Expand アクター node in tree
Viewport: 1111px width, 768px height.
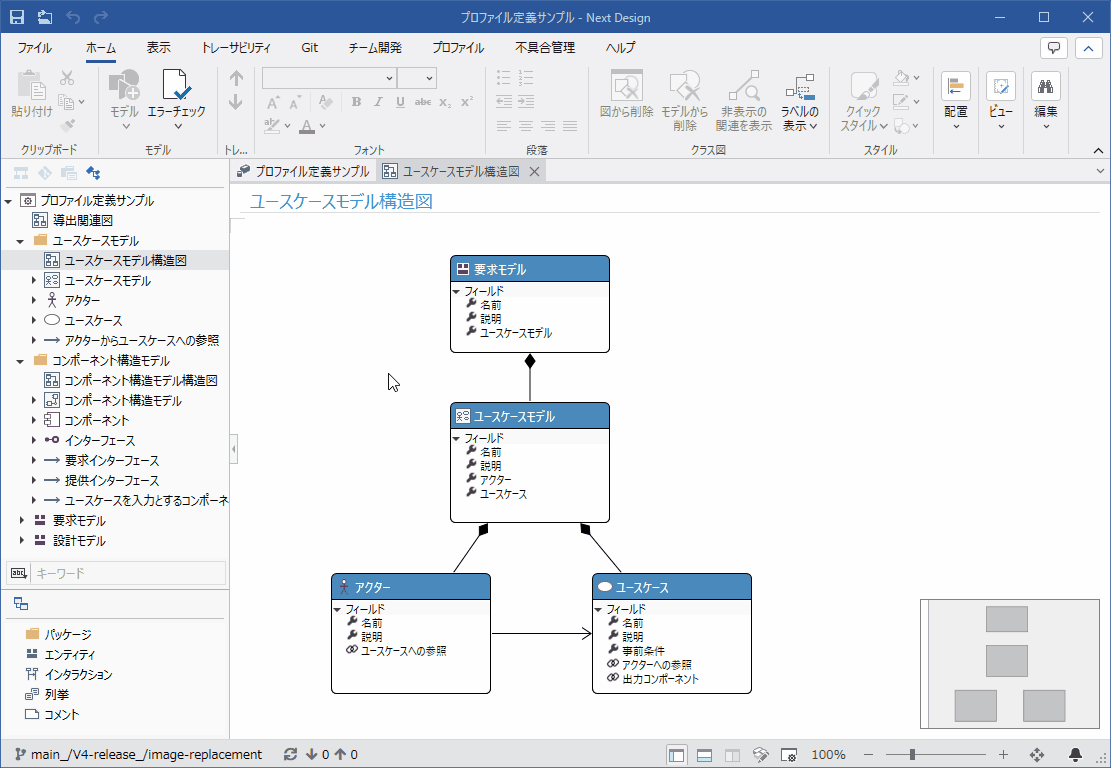[x=33, y=300]
